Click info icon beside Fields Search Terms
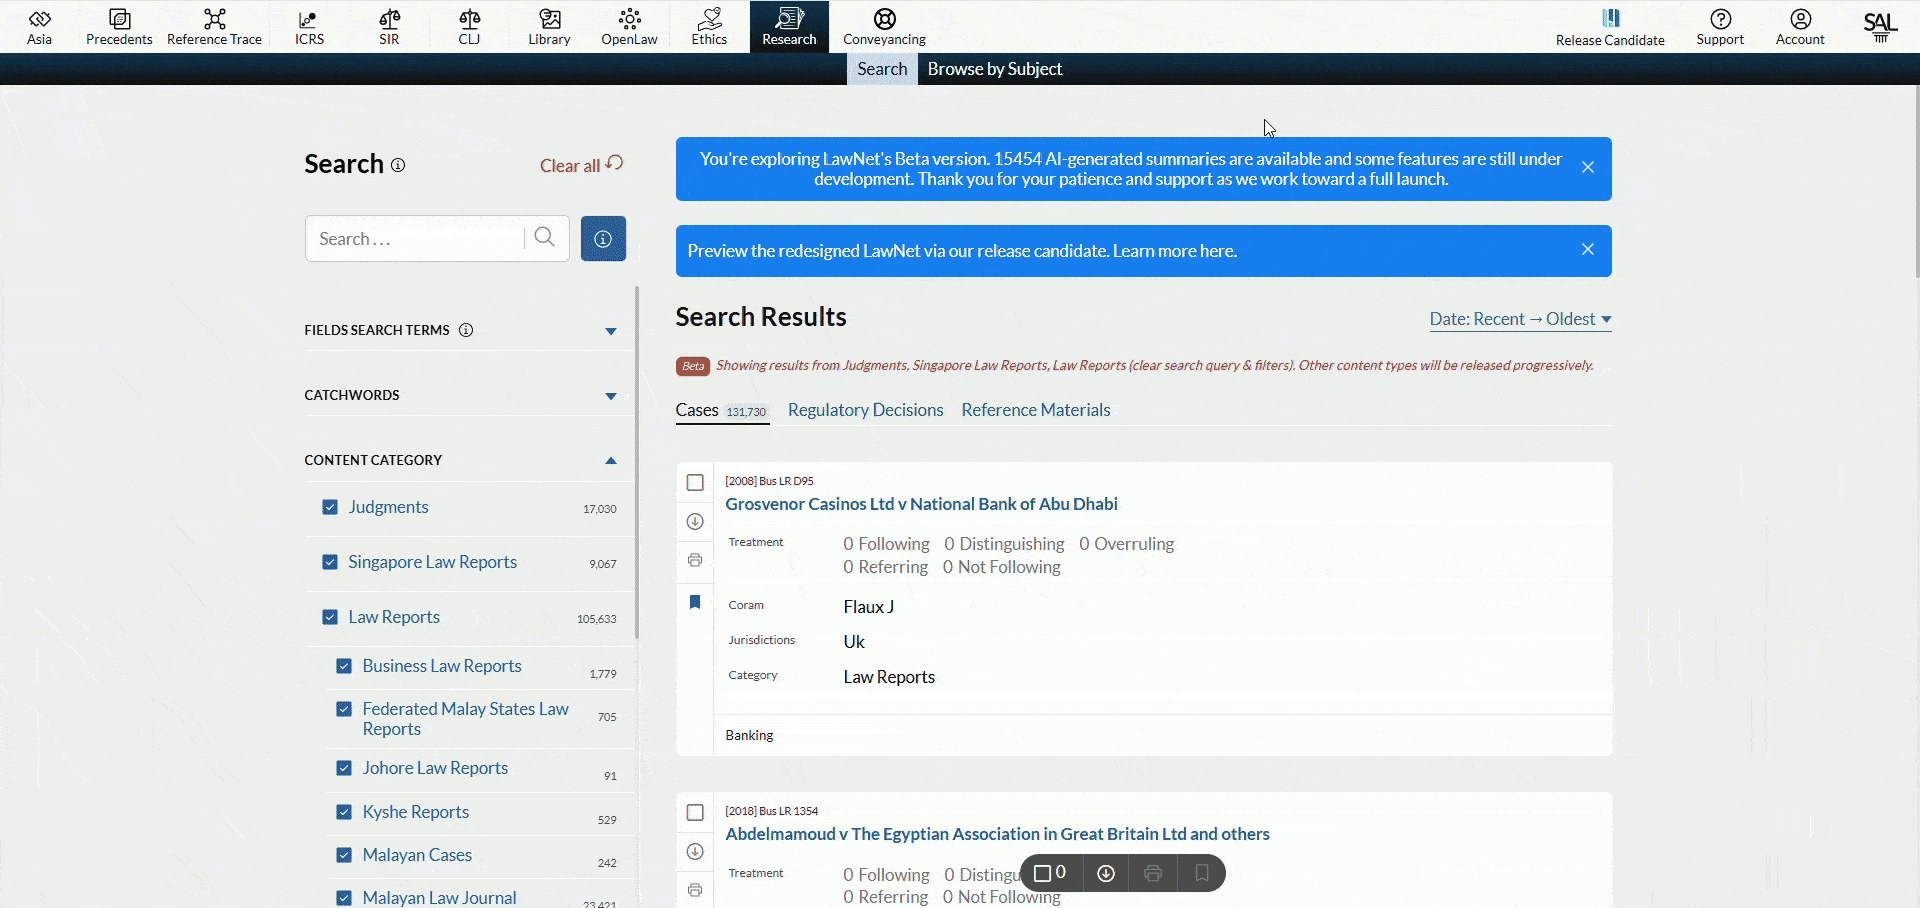 tap(466, 330)
